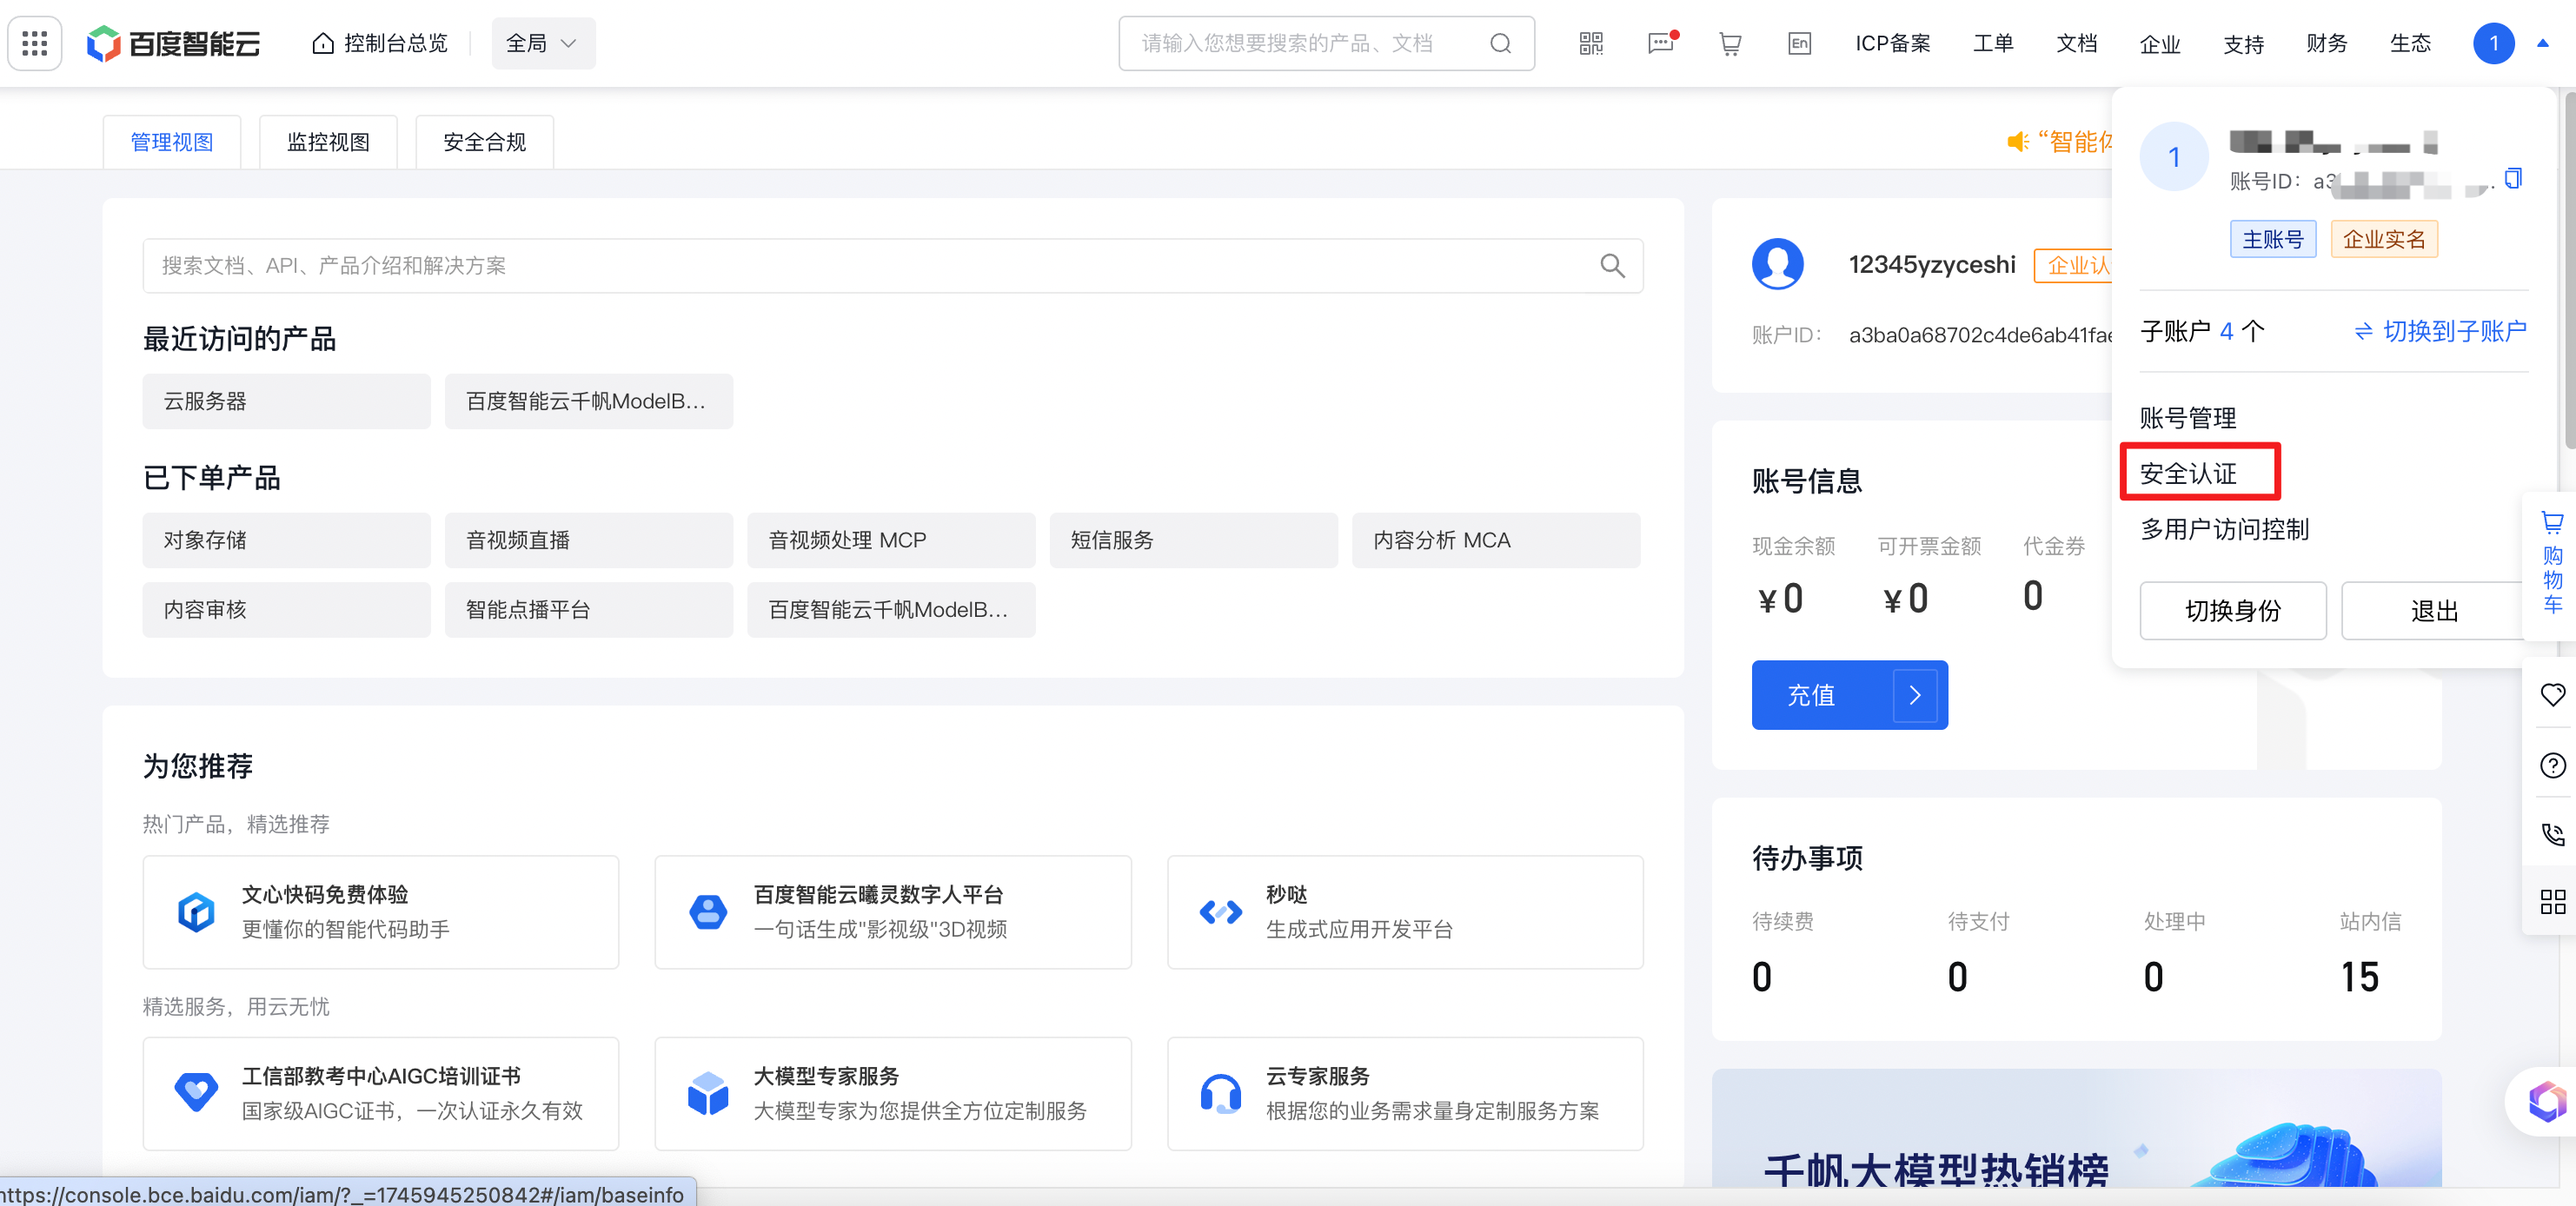The width and height of the screenshot is (2576, 1206).
Task: Open the help question-mark icon
Action: [x=2552, y=765]
